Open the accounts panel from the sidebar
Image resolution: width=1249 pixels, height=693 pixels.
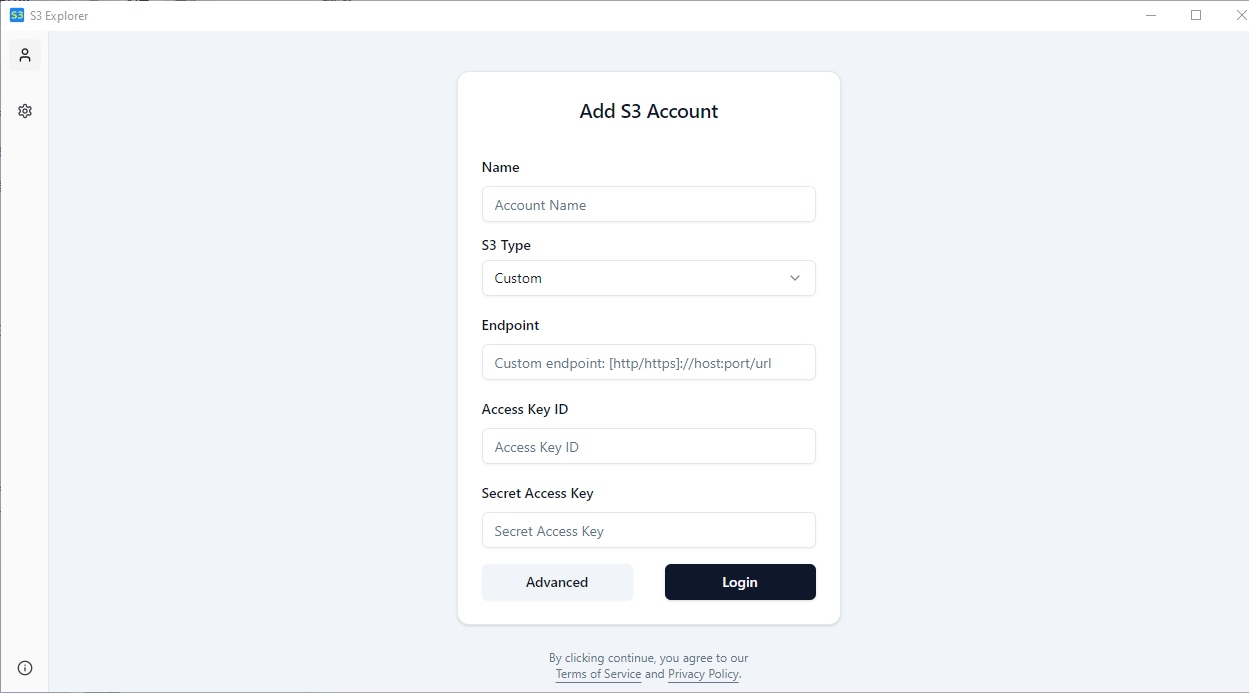[x=24, y=54]
